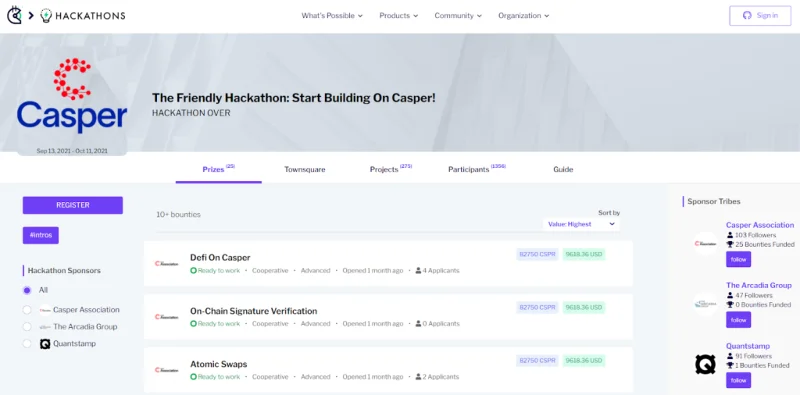Select the All sponsors radio button
The image size is (800, 395).
[x=27, y=290]
